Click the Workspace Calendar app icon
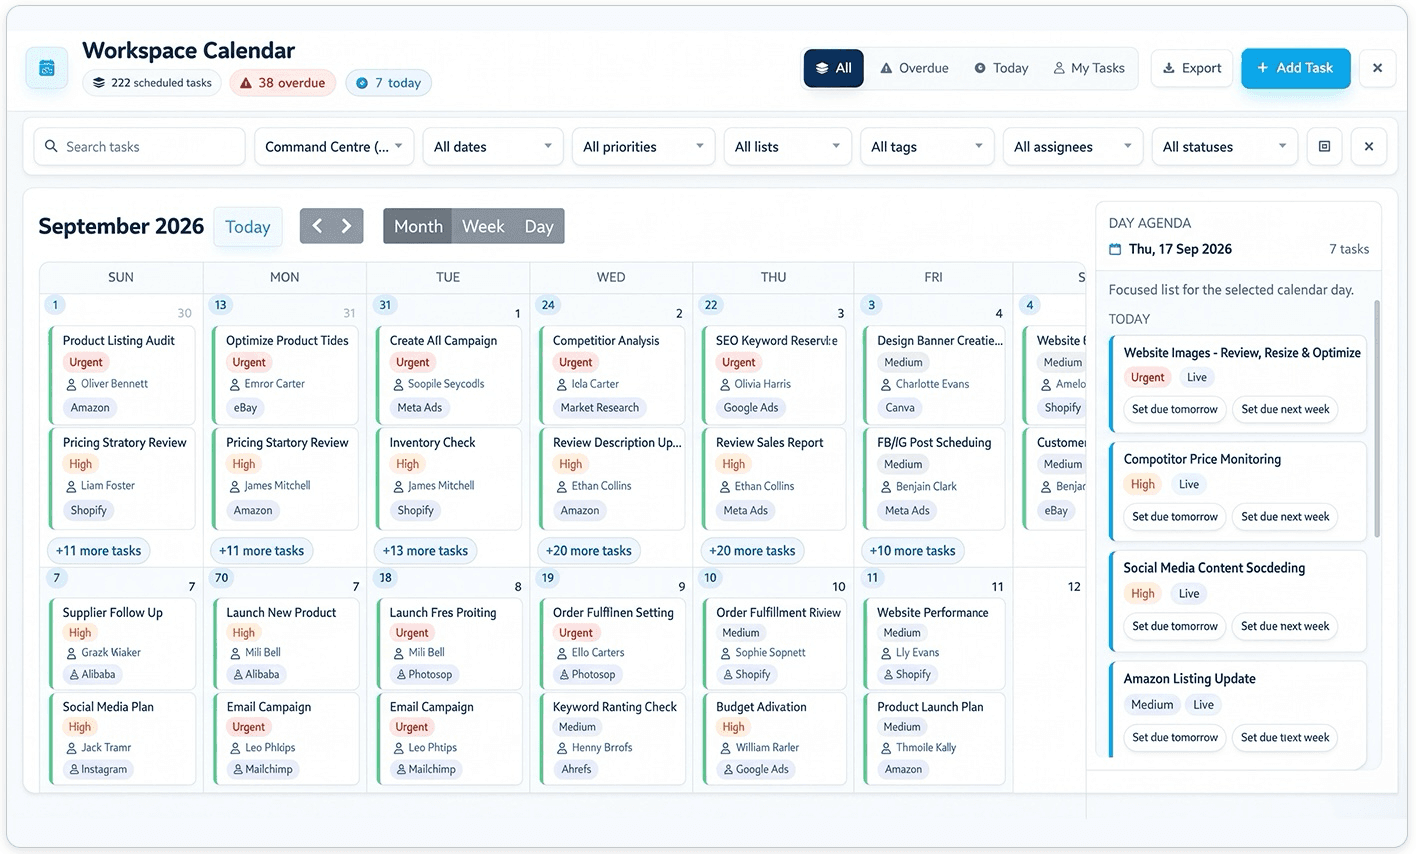The height and width of the screenshot is (854, 1416). tap(47, 68)
